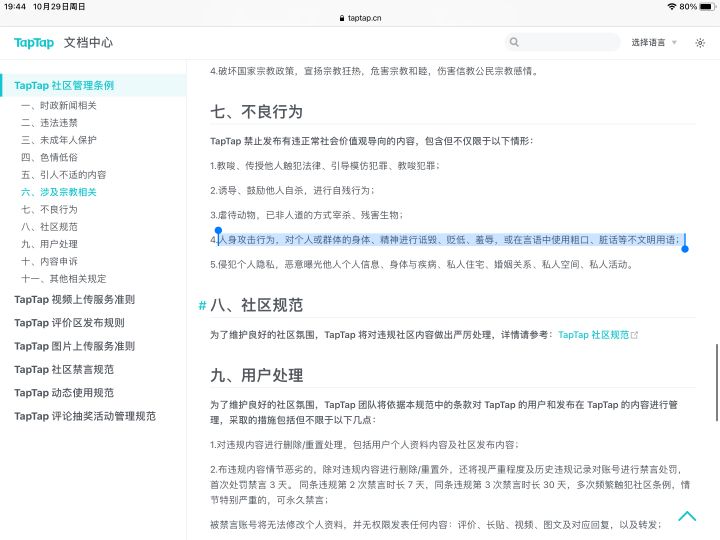The image size is (720, 540).
Task: Open TapTap 图片上传服务准则 document
Action: 74,346
